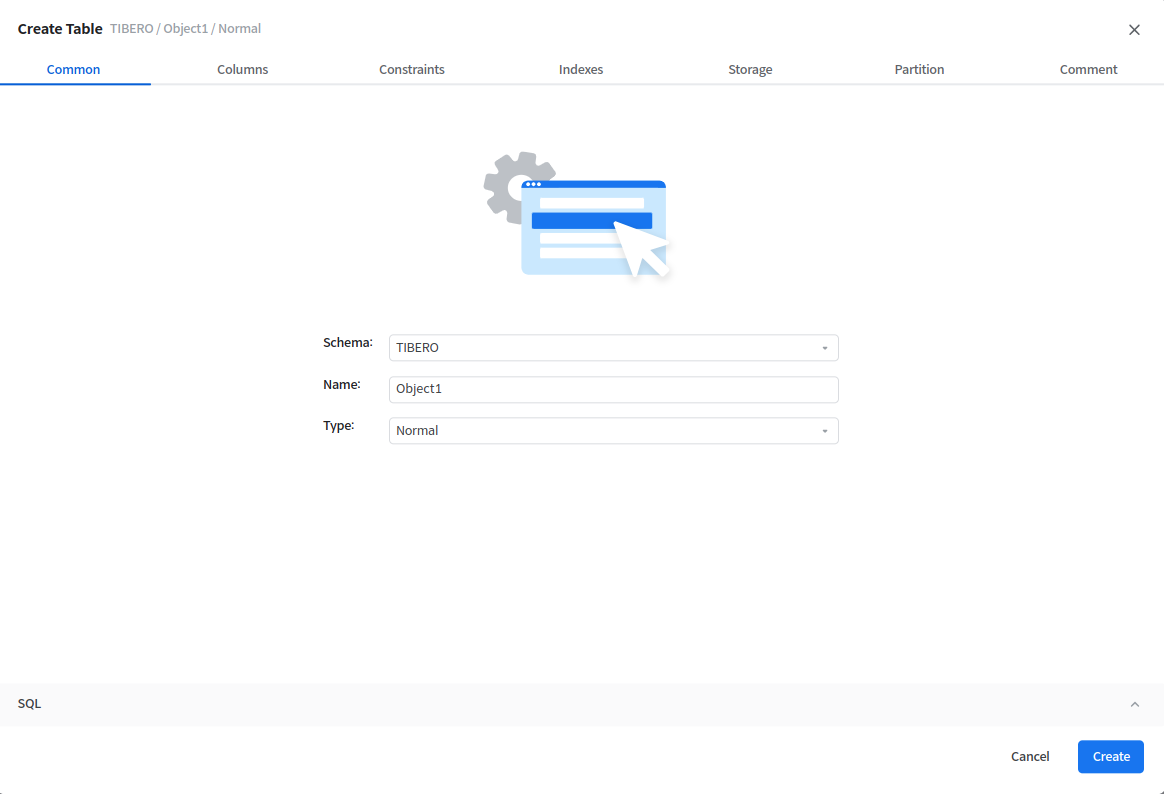Image resolution: width=1164 pixels, height=794 pixels.
Task: Show the Comment tab
Action: click(1088, 70)
